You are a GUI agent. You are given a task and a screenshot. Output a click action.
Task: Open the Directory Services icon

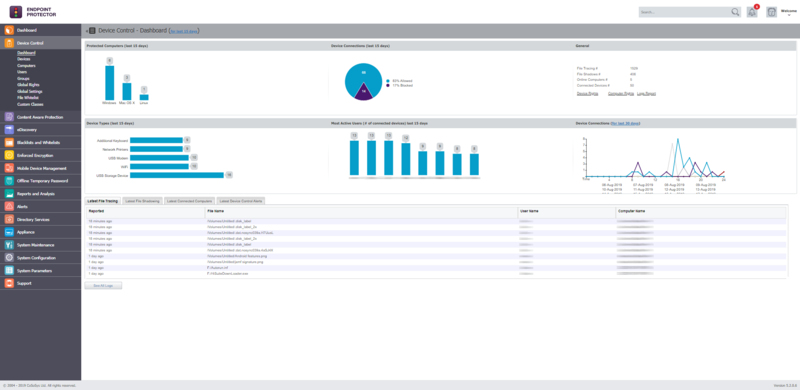tap(9, 219)
